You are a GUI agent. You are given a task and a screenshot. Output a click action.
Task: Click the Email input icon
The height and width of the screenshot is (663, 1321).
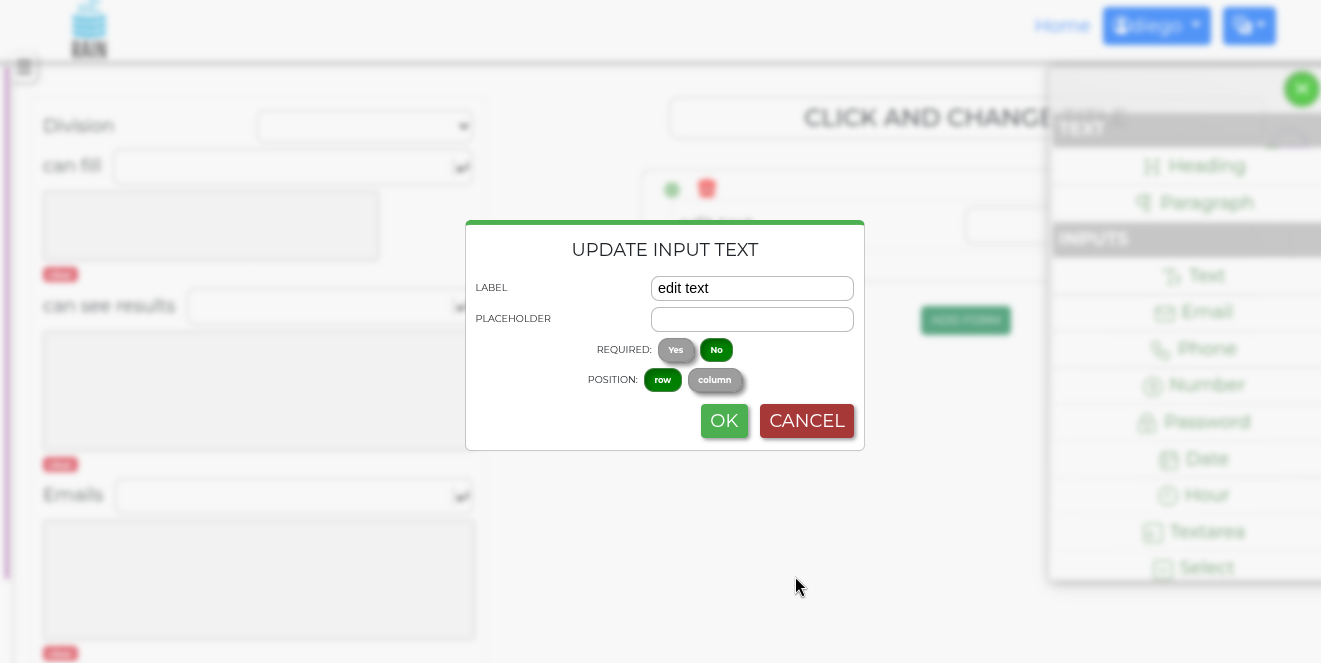(x=1164, y=313)
